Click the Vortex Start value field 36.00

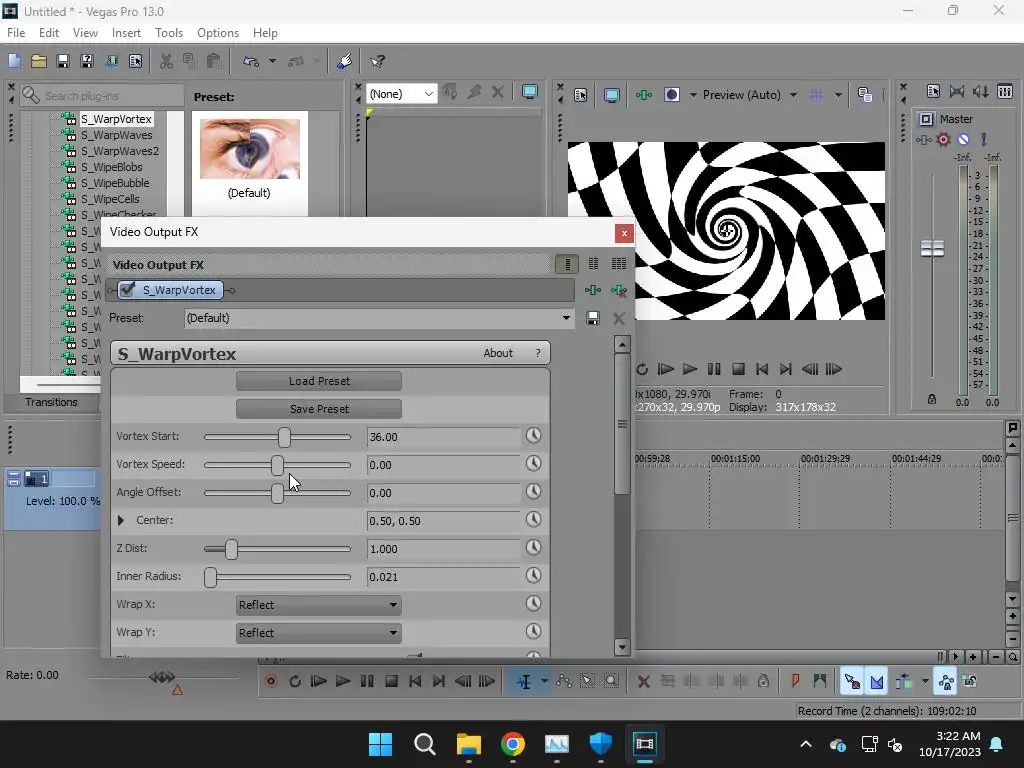point(443,437)
